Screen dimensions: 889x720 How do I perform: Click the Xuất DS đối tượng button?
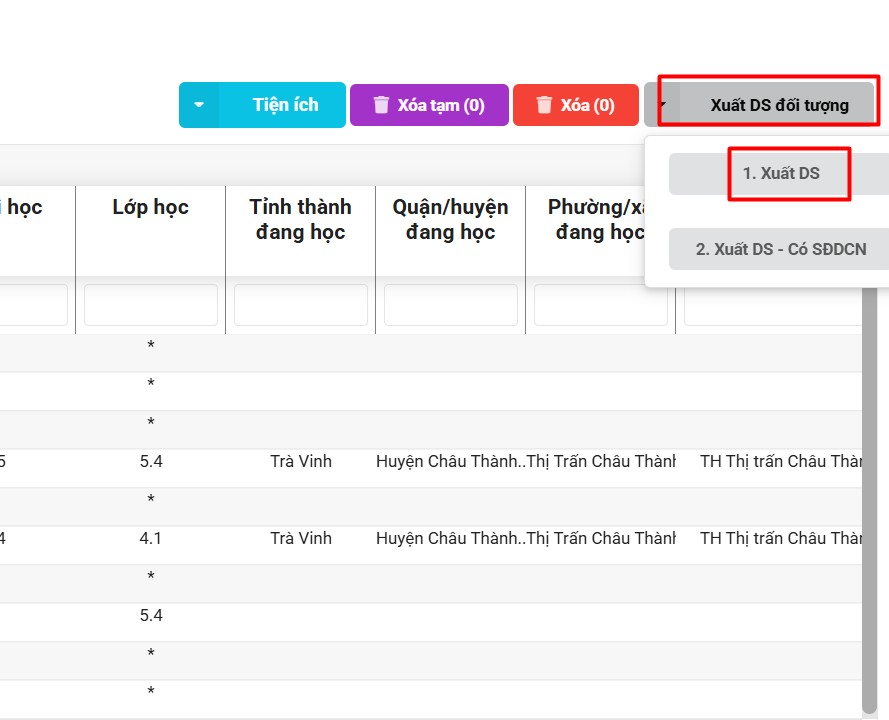point(779,105)
